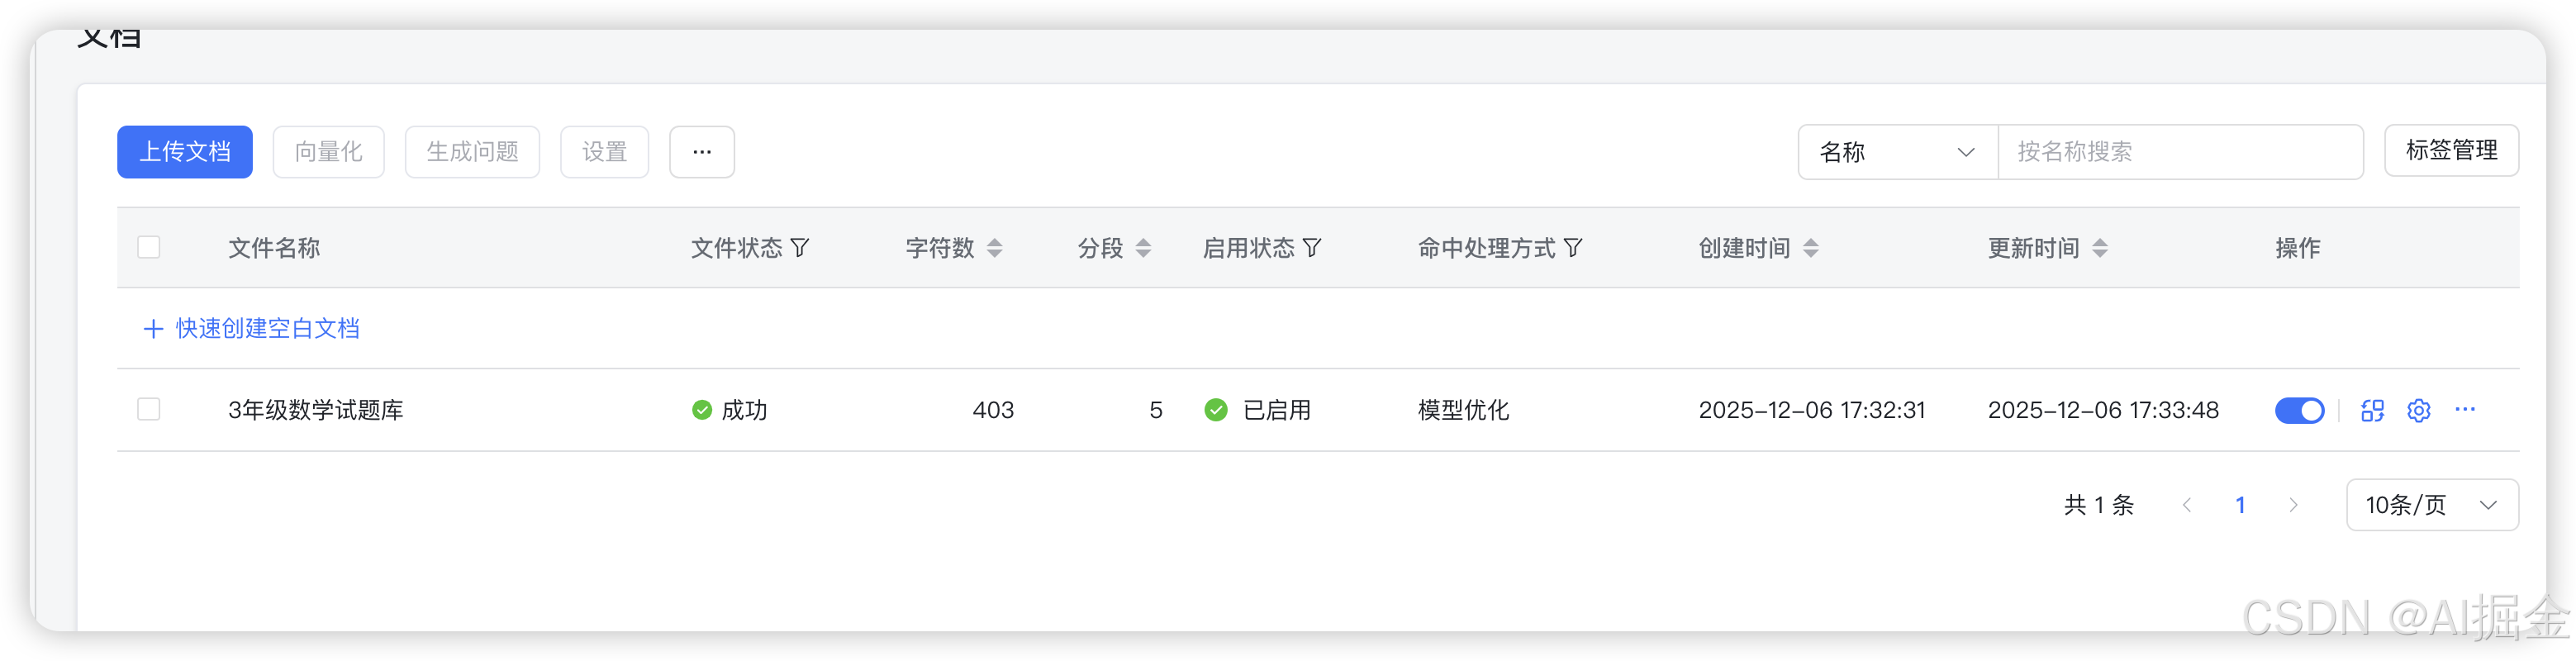Click the ellipsis more-actions icon in the row

tap(2465, 410)
